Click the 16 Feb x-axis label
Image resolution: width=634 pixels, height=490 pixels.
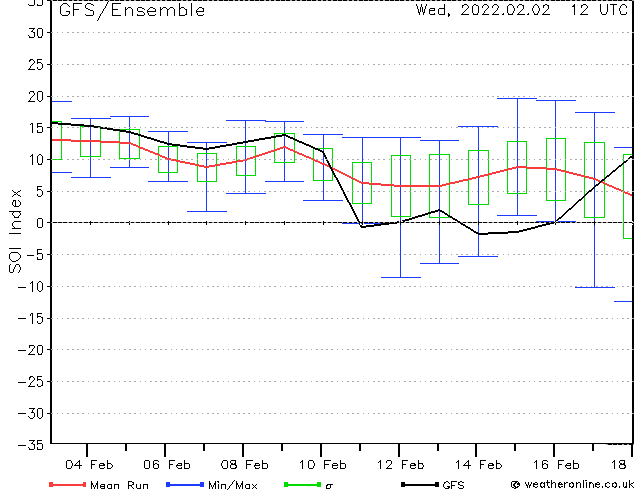pyautogui.click(x=556, y=465)
